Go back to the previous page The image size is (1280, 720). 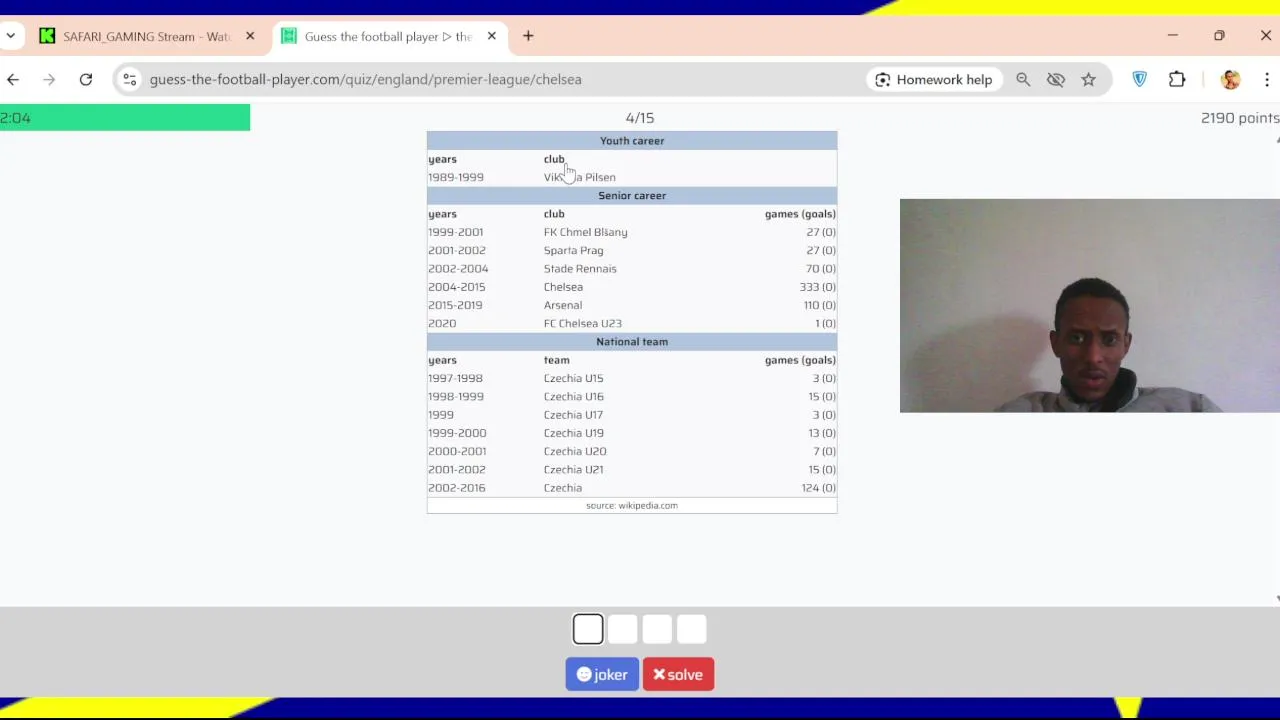point(13,79)
